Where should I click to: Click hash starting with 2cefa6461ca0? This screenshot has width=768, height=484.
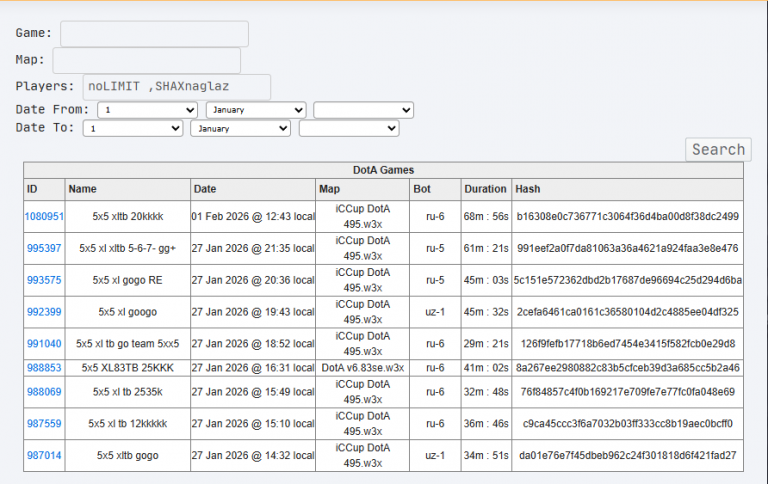[627, 312]
